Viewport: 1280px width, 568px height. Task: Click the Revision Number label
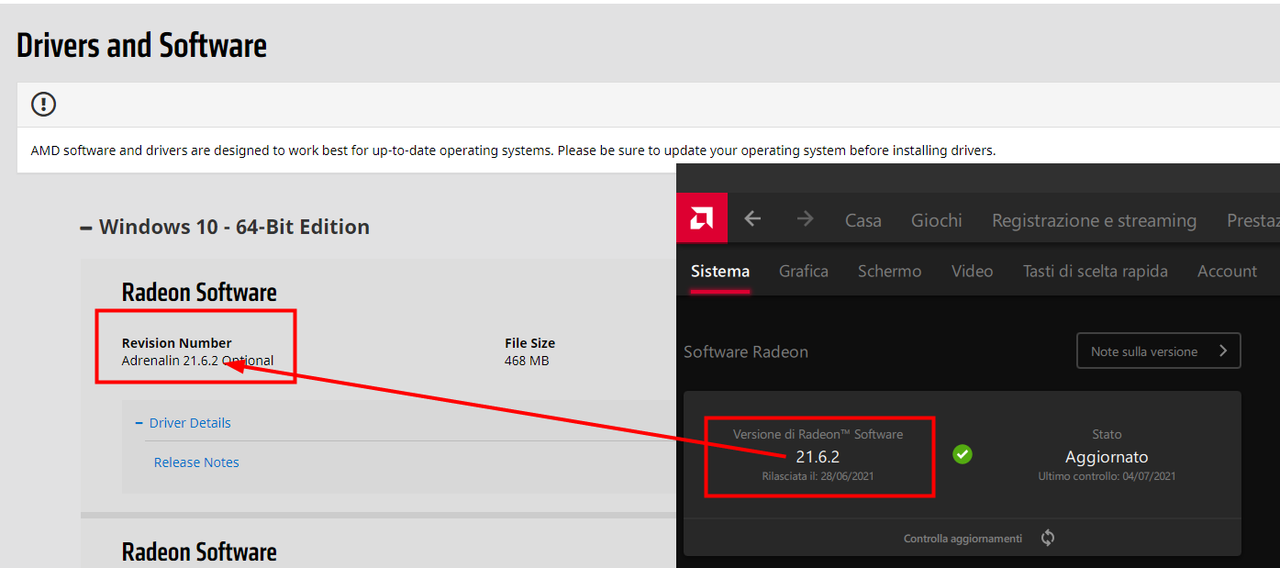coord(177,343)
